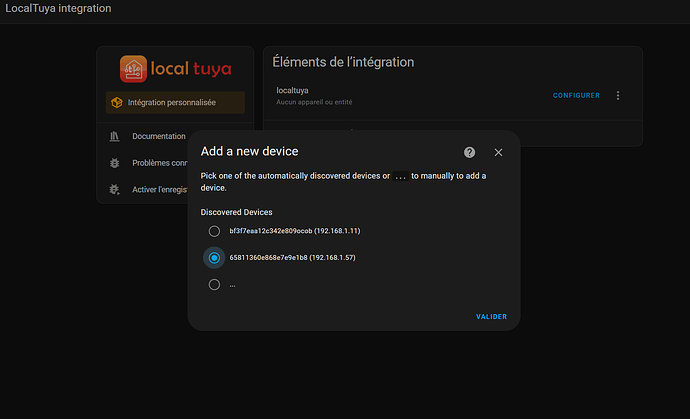The height and width of the screenshot is (419, 690).
Task: Click the book icon beside Documentation
Action: tap(115, 136)
